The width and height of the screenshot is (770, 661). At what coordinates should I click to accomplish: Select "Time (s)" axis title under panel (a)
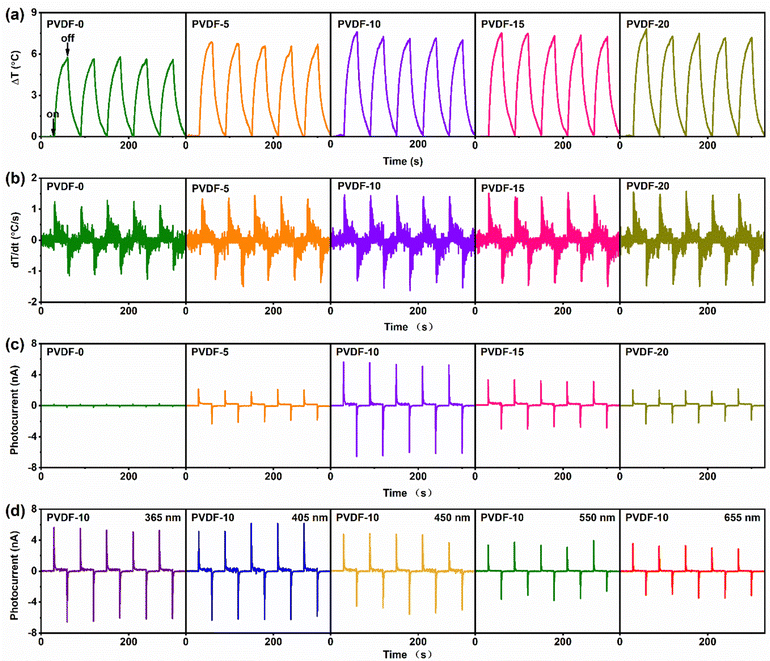(x=403, y=161)
